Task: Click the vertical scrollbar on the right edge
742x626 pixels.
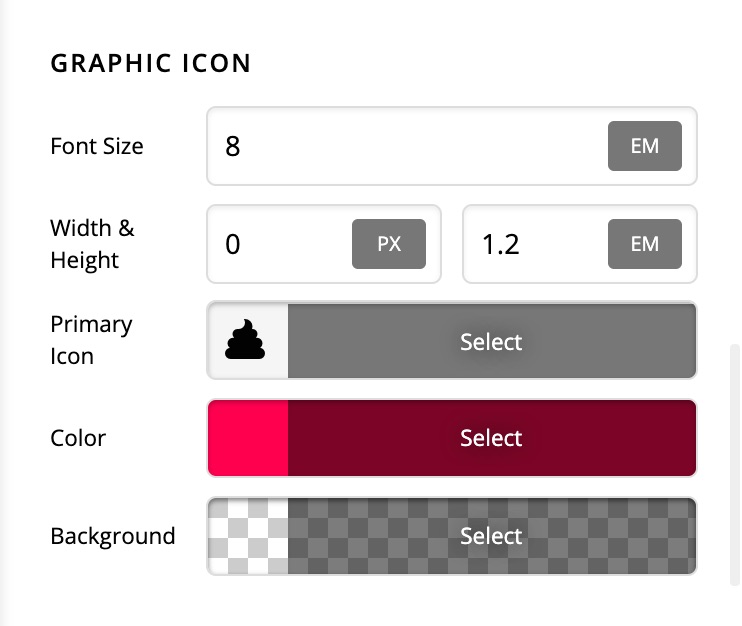Action: click(x=735, y=465)
